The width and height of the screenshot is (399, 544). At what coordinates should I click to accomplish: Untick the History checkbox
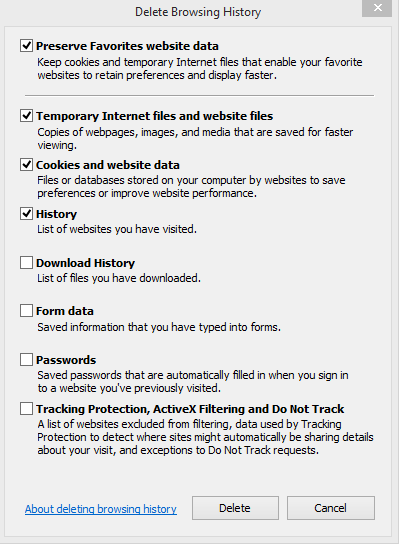pyautogui.click(x=26, y=214)
